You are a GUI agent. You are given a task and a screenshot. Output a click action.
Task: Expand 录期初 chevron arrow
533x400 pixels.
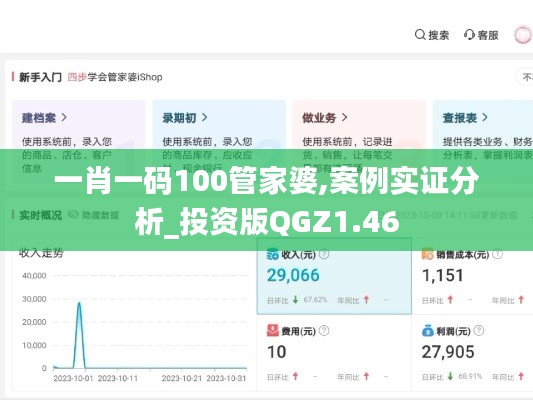pos(204,118)
